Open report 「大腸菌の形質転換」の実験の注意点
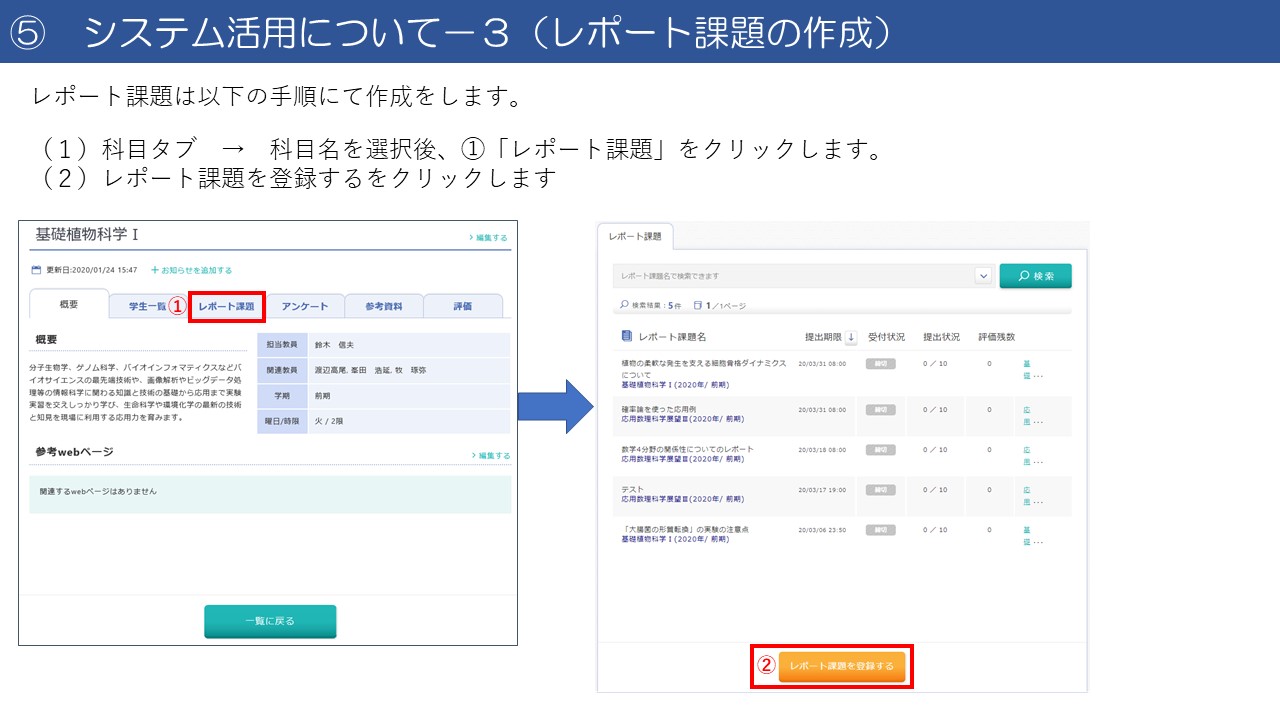This screenshot has height=720, width=1280. point(685,530)
